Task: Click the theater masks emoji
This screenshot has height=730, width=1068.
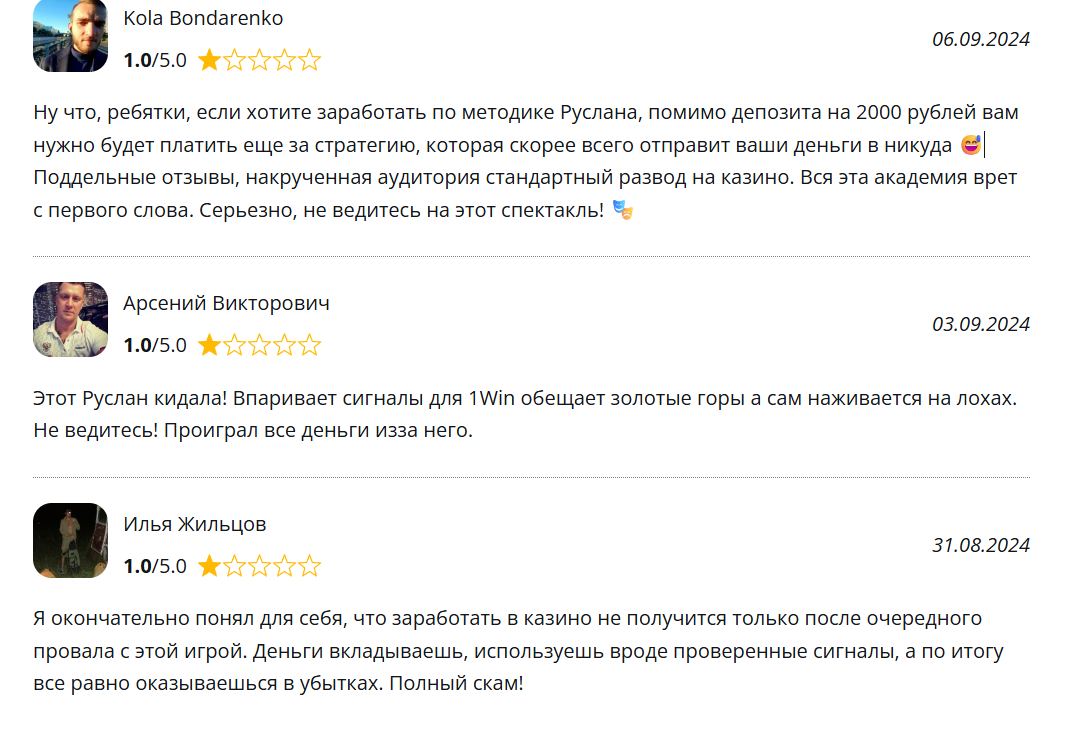Action: (623, 210)
